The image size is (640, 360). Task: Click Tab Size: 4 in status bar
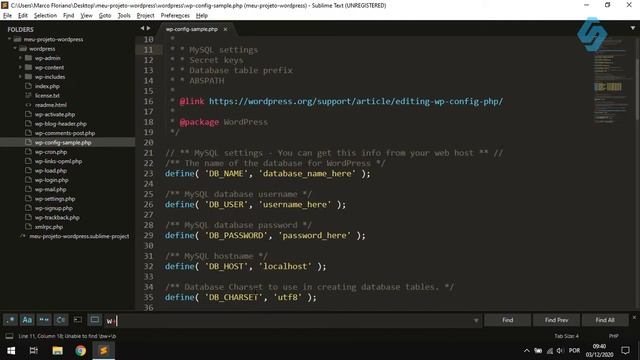pos(567,336)
